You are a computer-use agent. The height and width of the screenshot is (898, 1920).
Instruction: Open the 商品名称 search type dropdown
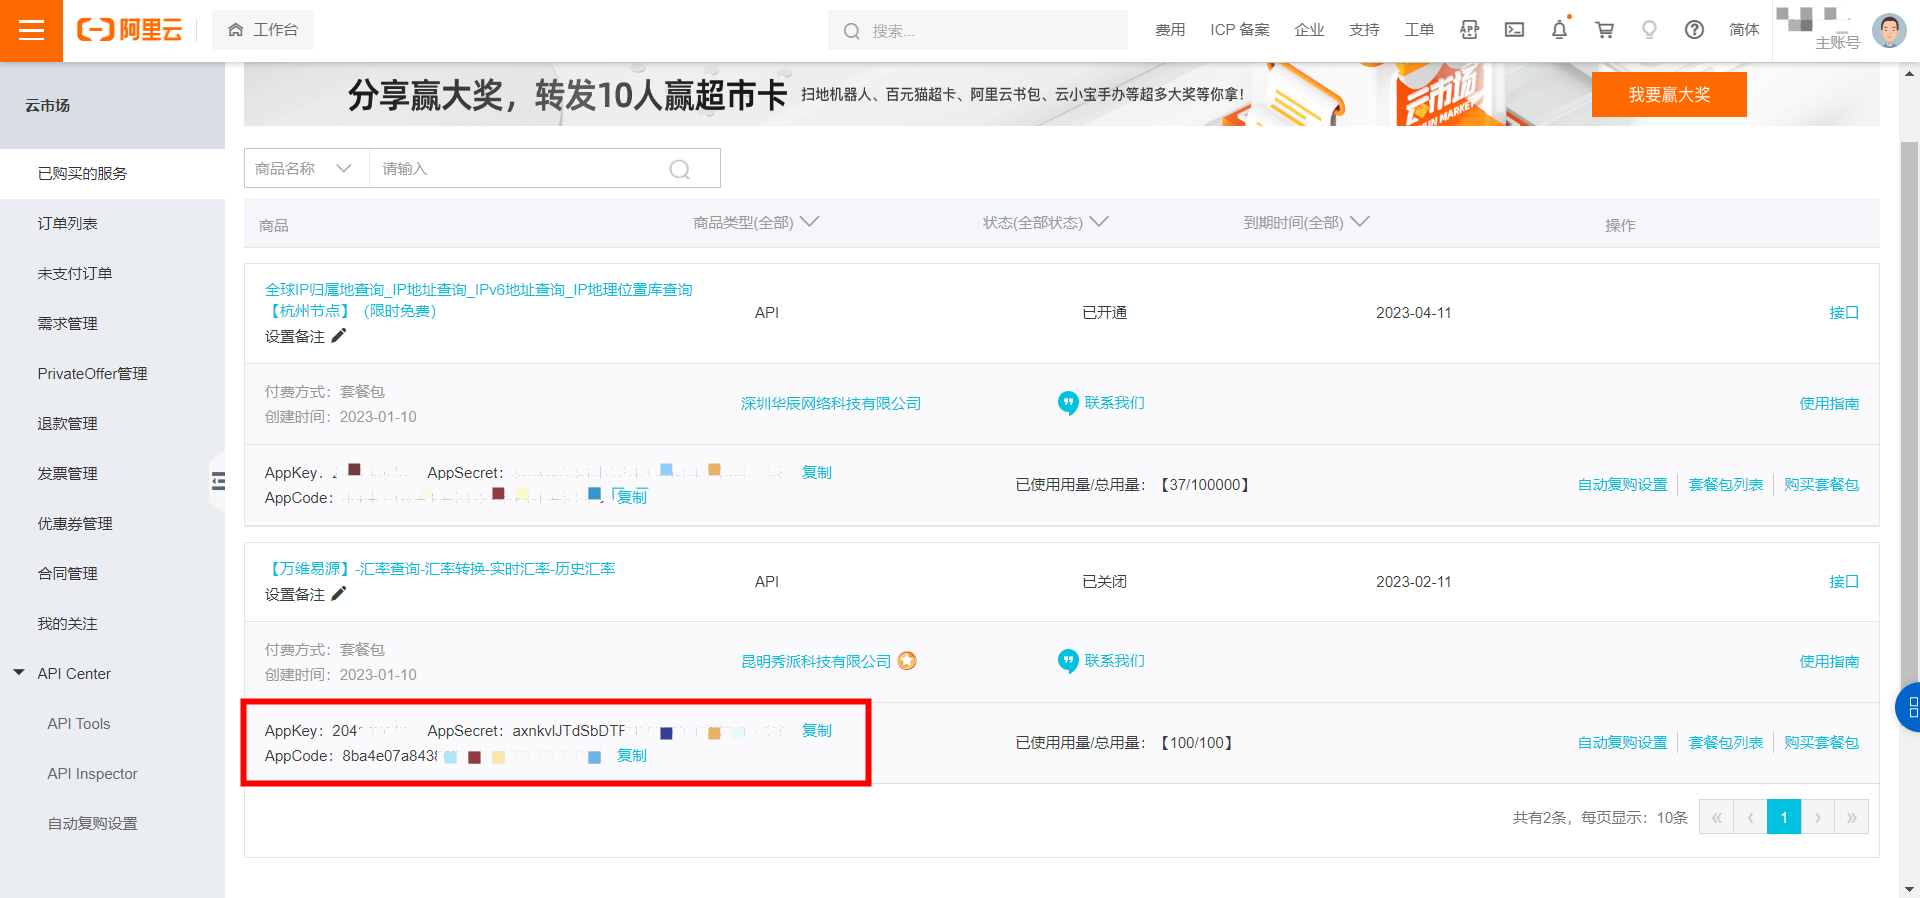[x=306, y=168]
